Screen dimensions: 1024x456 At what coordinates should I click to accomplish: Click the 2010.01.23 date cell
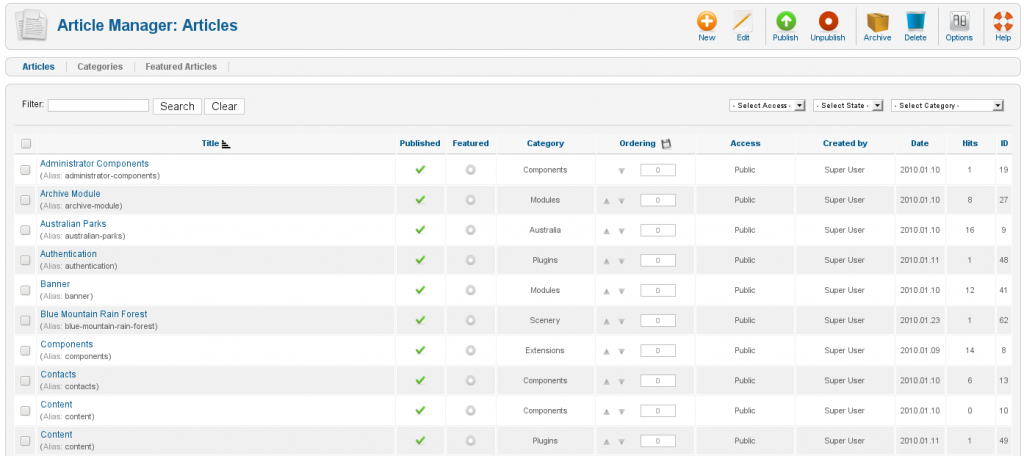coord(920,320)
